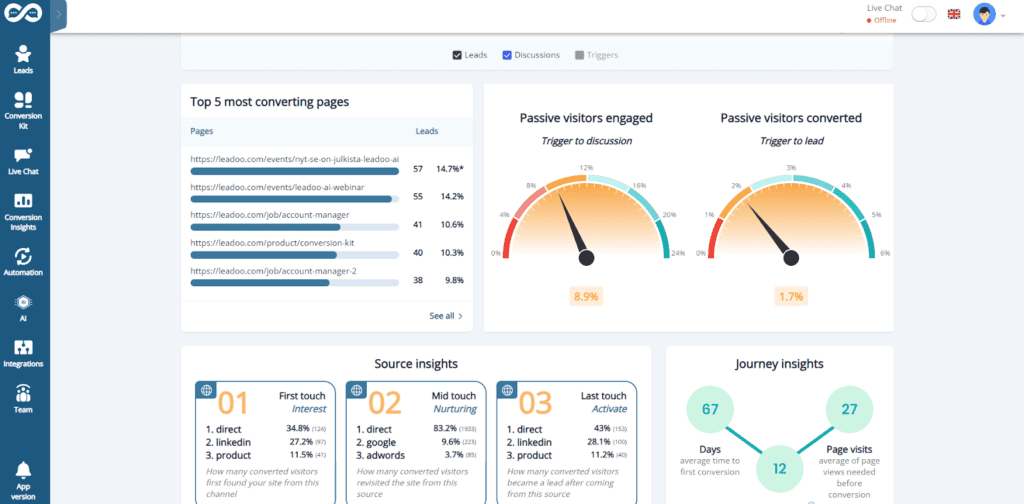The height and width of the screenshot is (504, 1024).
Task: Open the Integrations page
Action: pos(23,353)
